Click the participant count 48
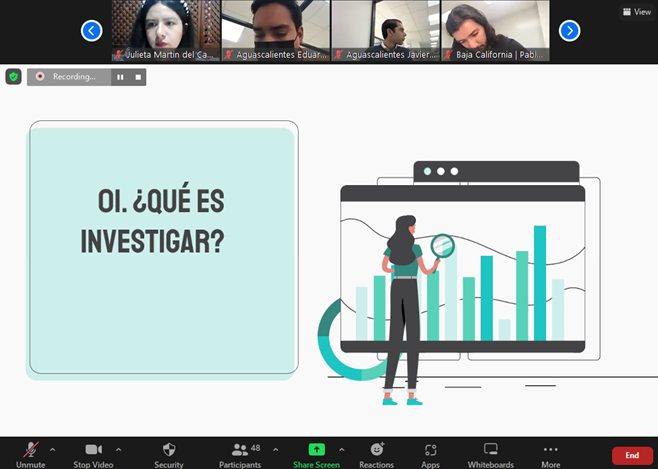This screenshot has height=469, width=658. [256, 448]
